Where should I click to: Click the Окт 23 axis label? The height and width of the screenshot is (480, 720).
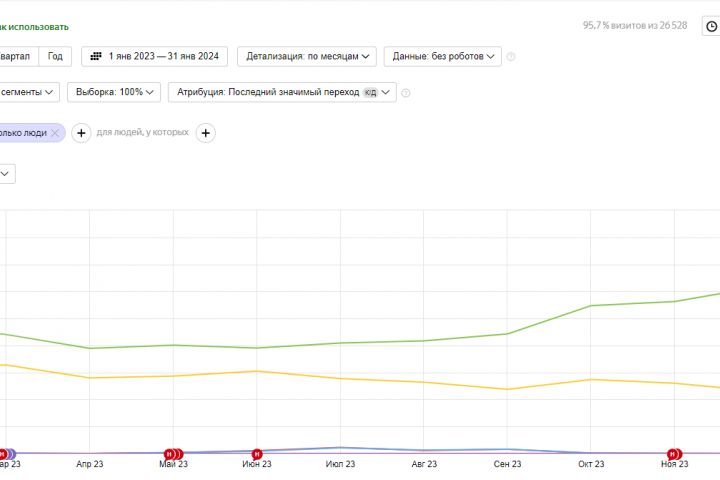coord(591,464)
